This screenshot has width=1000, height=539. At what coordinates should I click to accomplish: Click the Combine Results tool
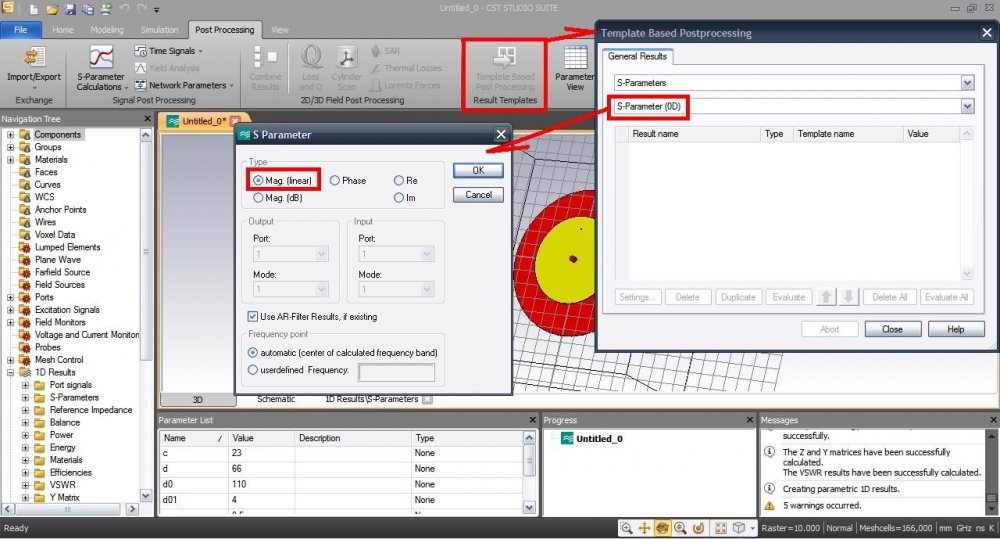[265, 67]
